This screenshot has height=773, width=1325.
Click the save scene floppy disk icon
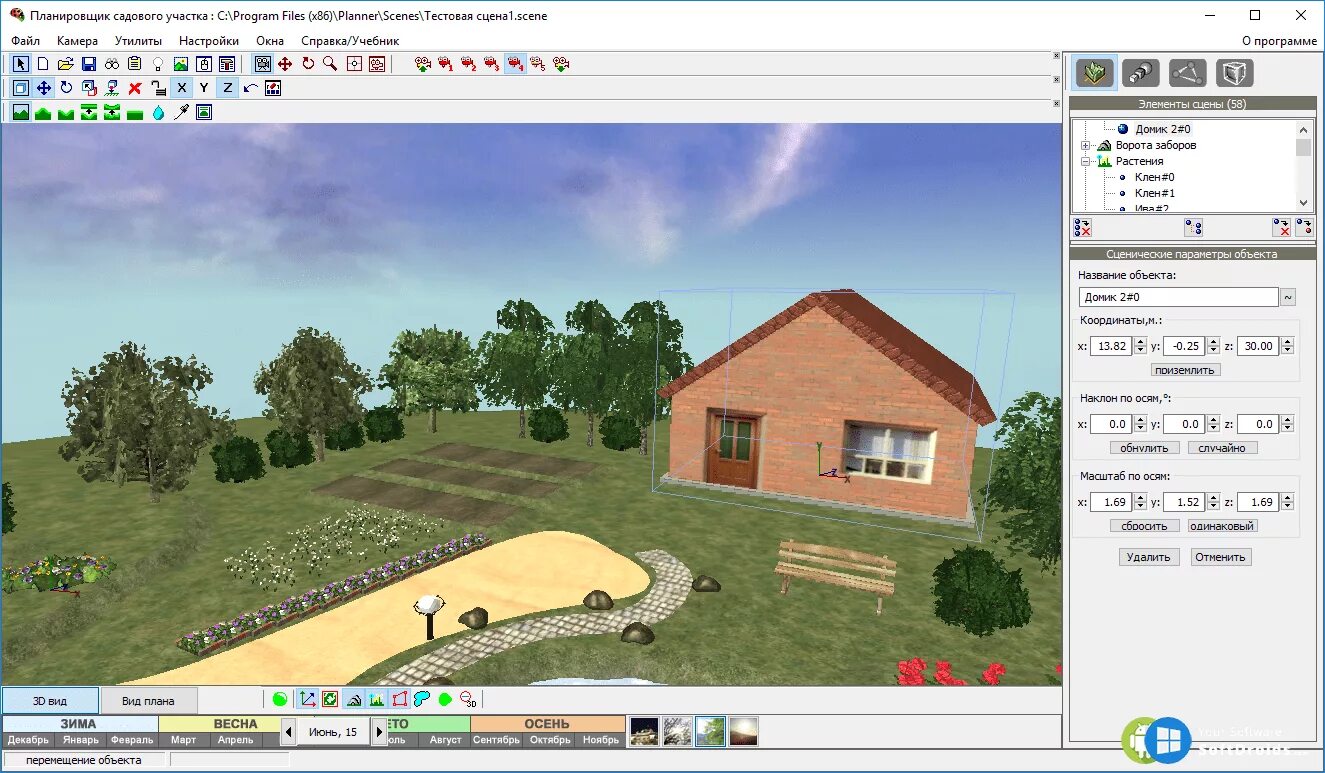pos(88,64)
